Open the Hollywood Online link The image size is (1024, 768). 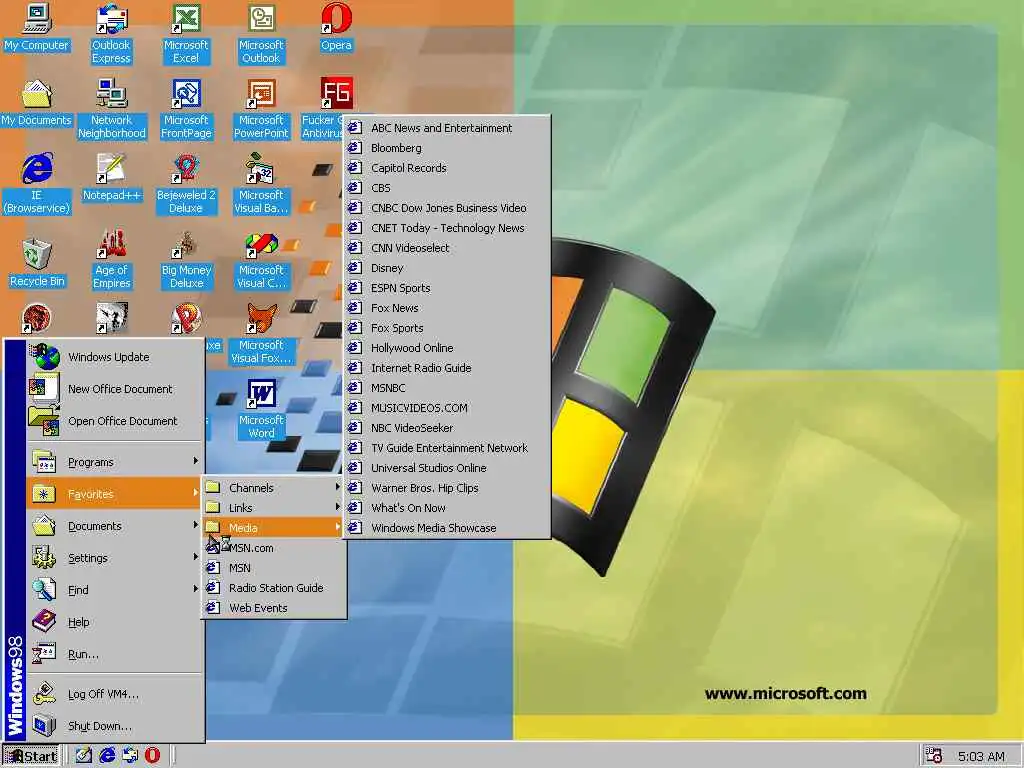[447, 348]
